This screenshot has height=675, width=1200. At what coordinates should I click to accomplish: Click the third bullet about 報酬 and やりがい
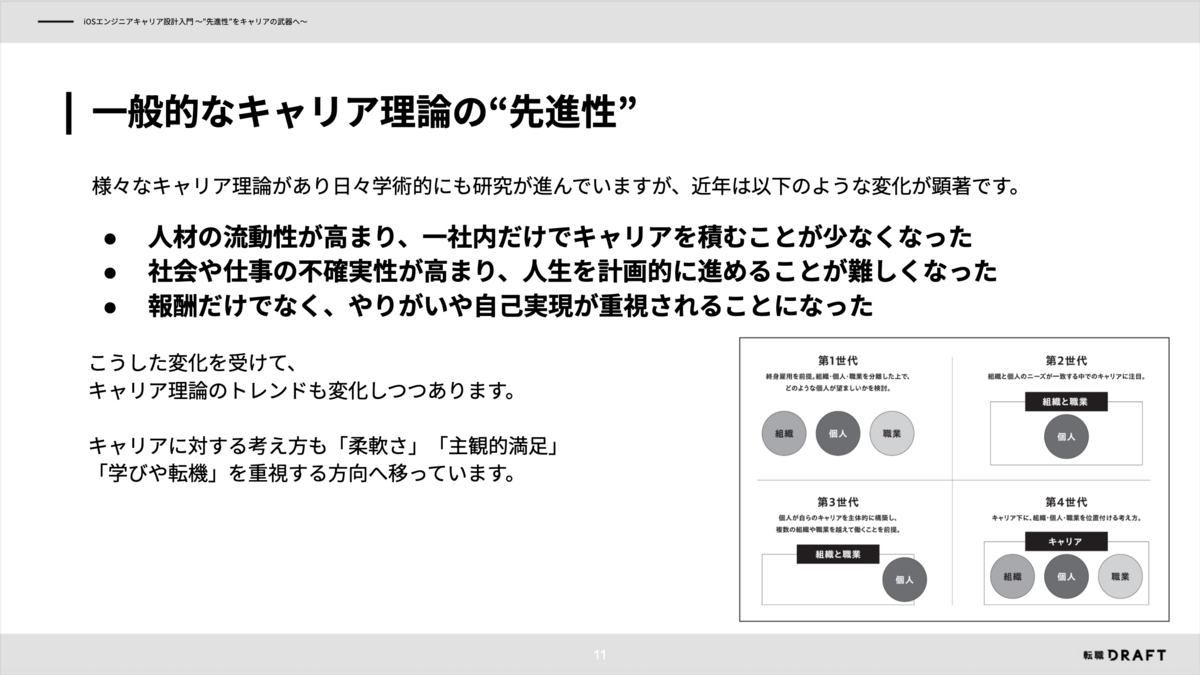coord(510,305)
